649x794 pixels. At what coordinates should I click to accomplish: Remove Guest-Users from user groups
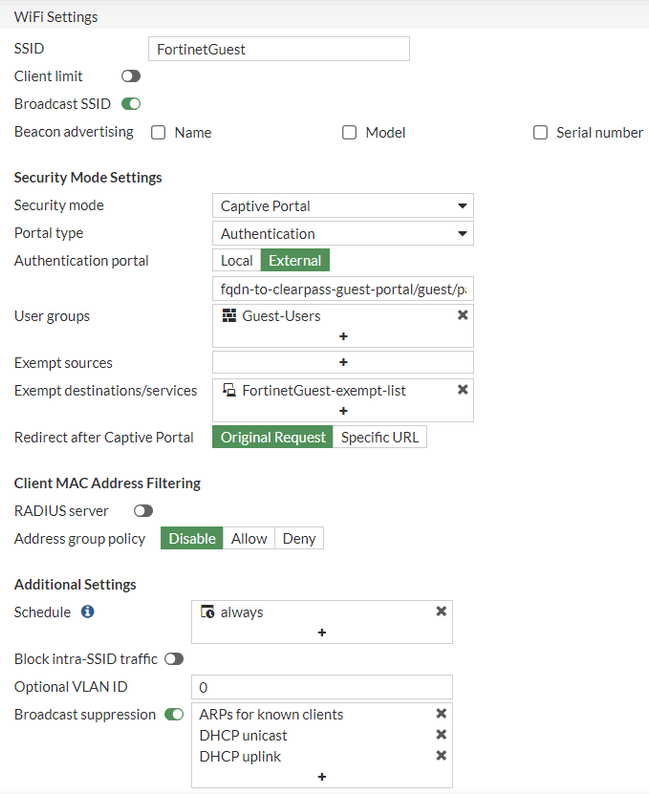pos(462,315)
